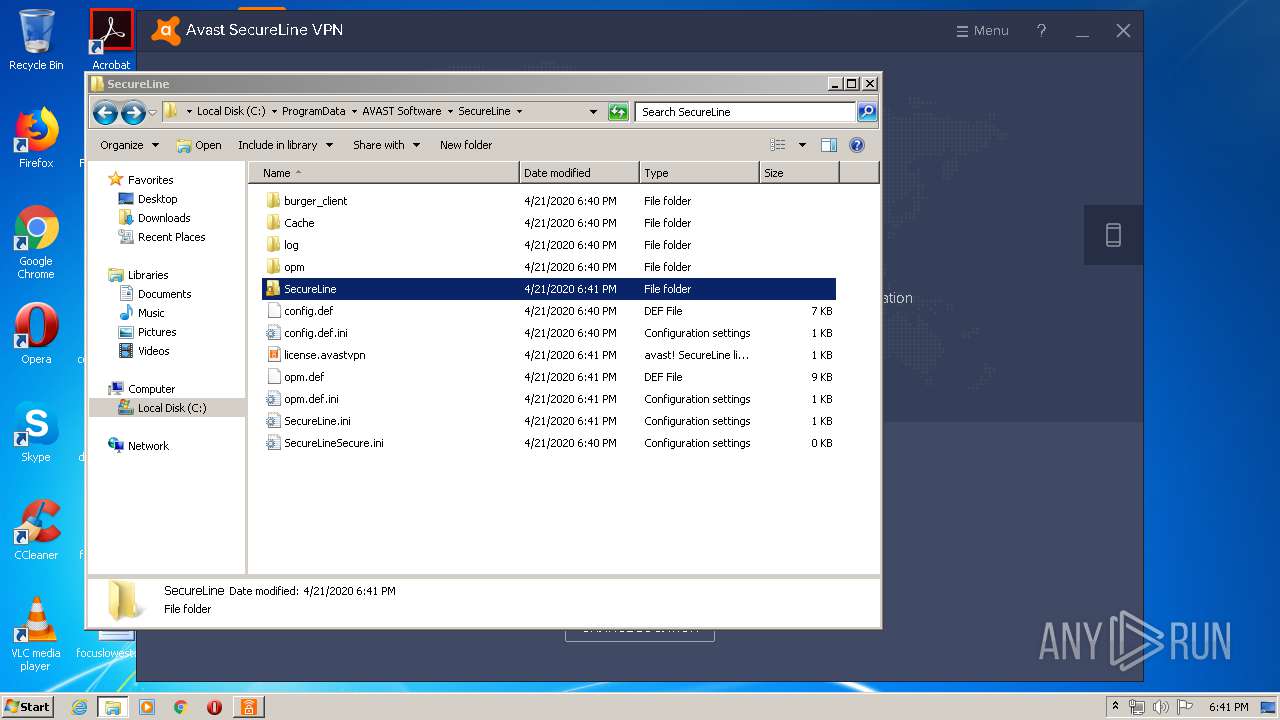Expand ProgramData breadcrumb arrow
The image size is (1280, 720).
point(354,111)
